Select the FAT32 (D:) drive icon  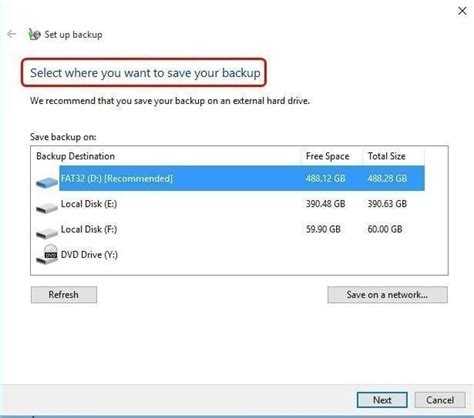pos(47,182)
